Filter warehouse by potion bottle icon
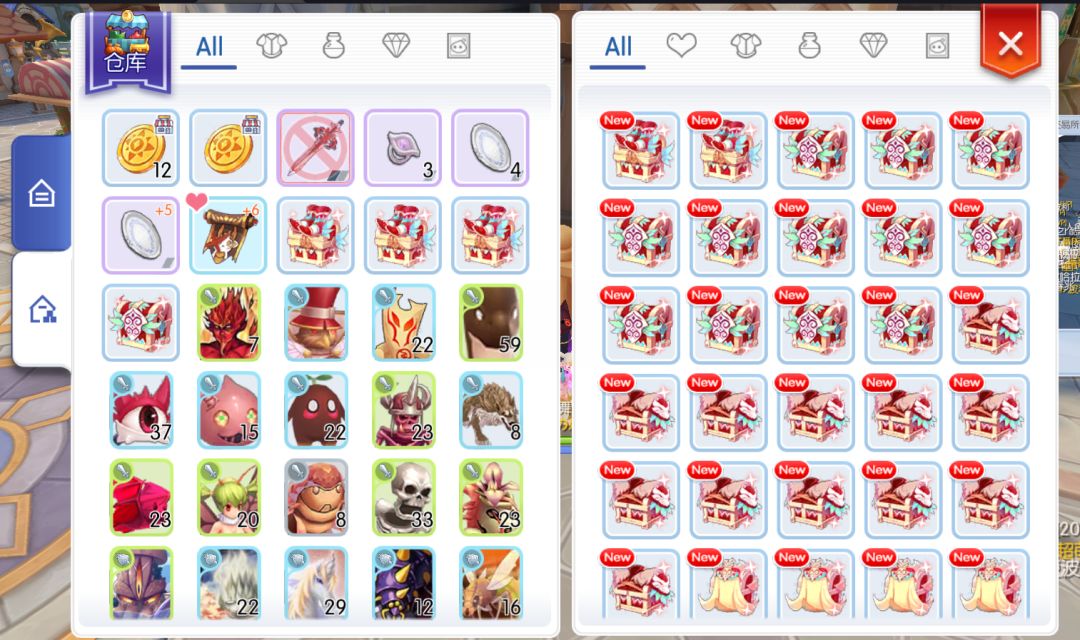 click(333, 46)
